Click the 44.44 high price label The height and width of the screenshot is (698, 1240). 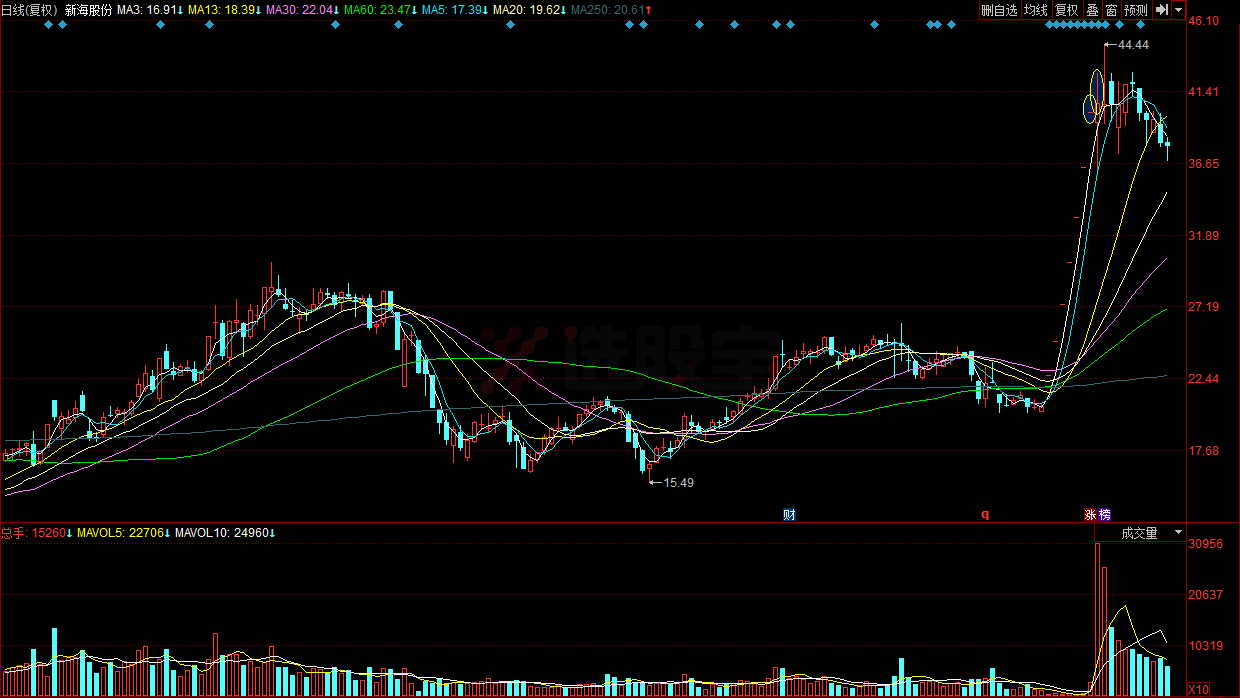(1133, 45)
